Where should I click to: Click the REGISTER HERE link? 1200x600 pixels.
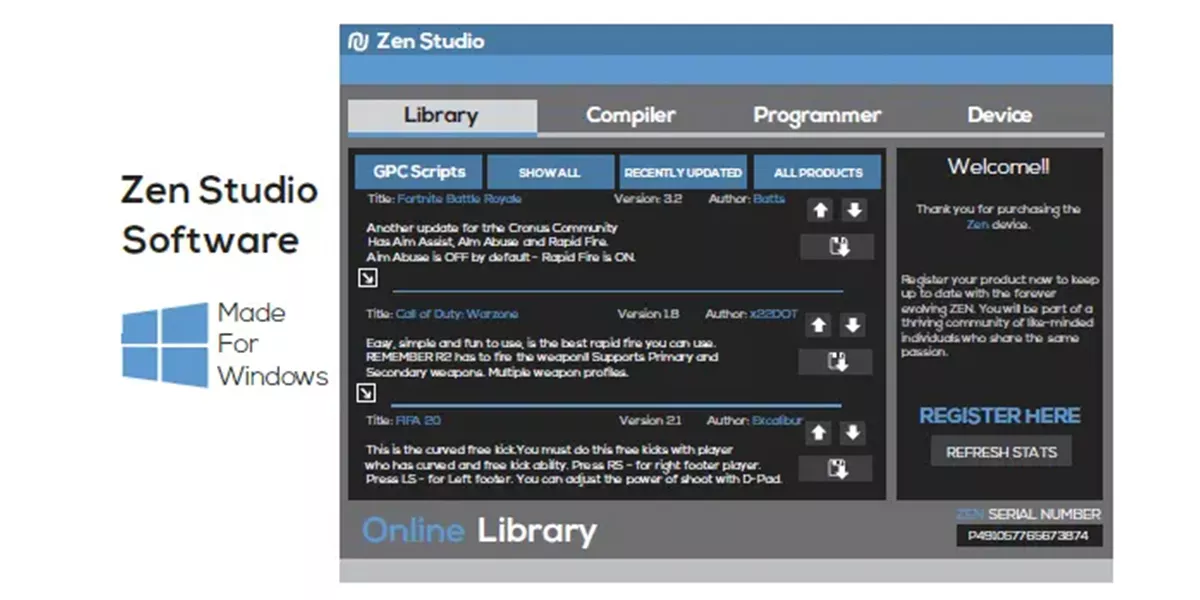click(999, 416)
